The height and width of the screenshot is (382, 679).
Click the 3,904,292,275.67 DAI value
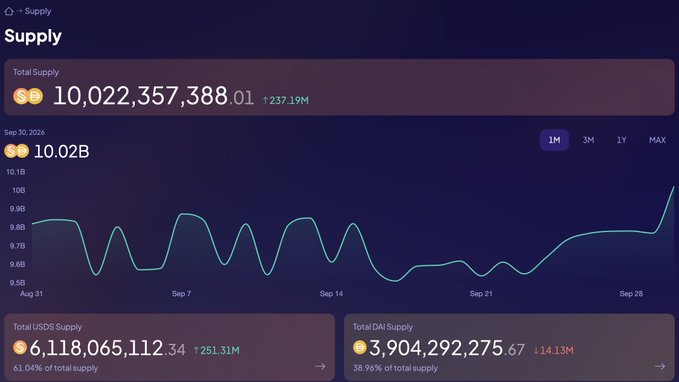[446, 348]
